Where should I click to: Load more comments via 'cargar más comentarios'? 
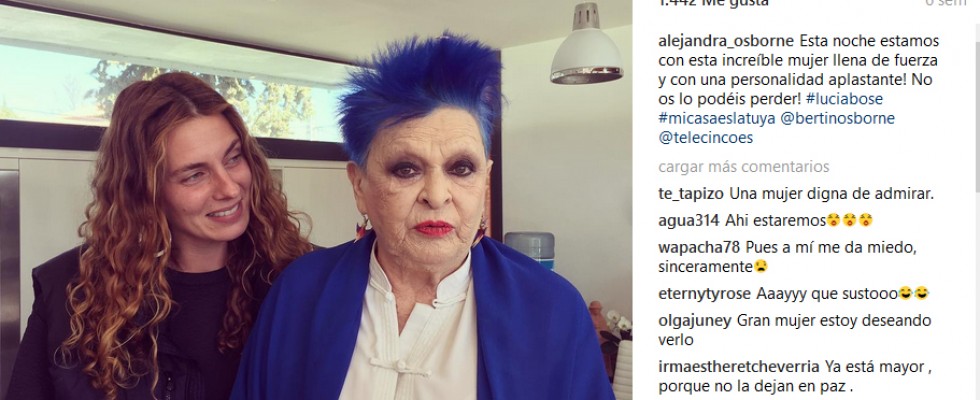point(744,167)
